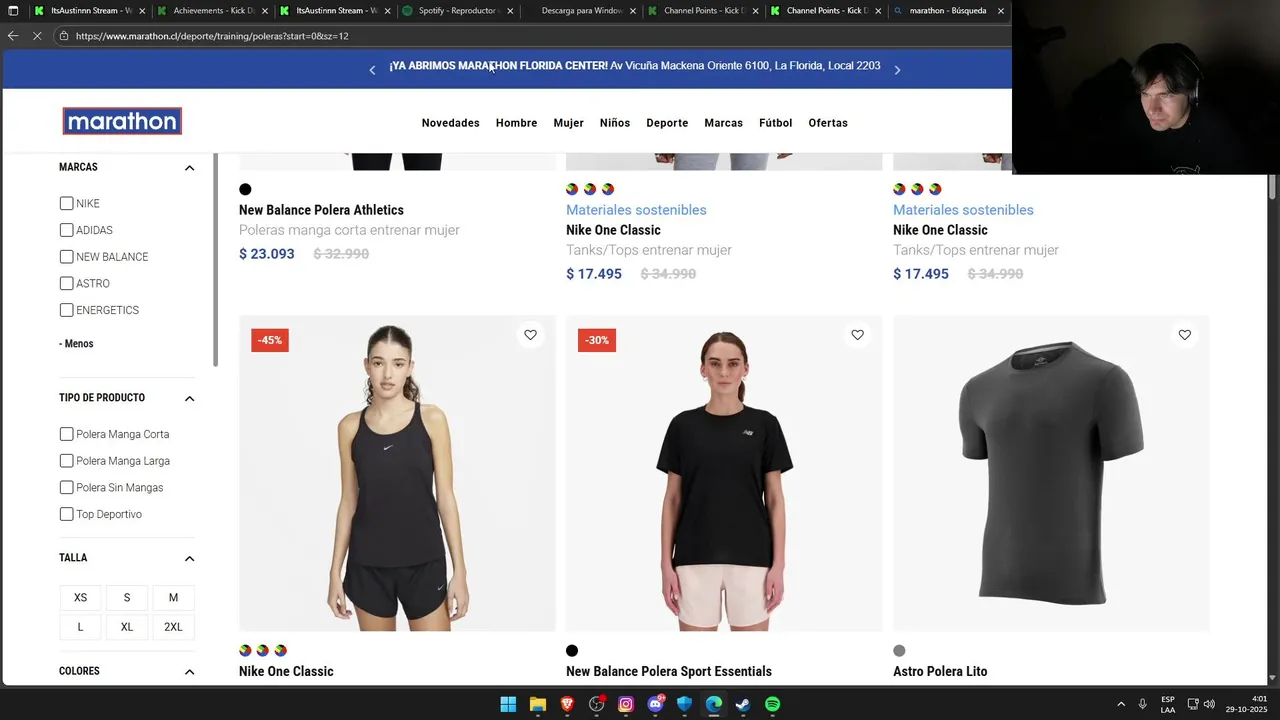Open New Balance Polera Sport Essentials product
Screen dimensions: 1280x720
pos(669,672)
